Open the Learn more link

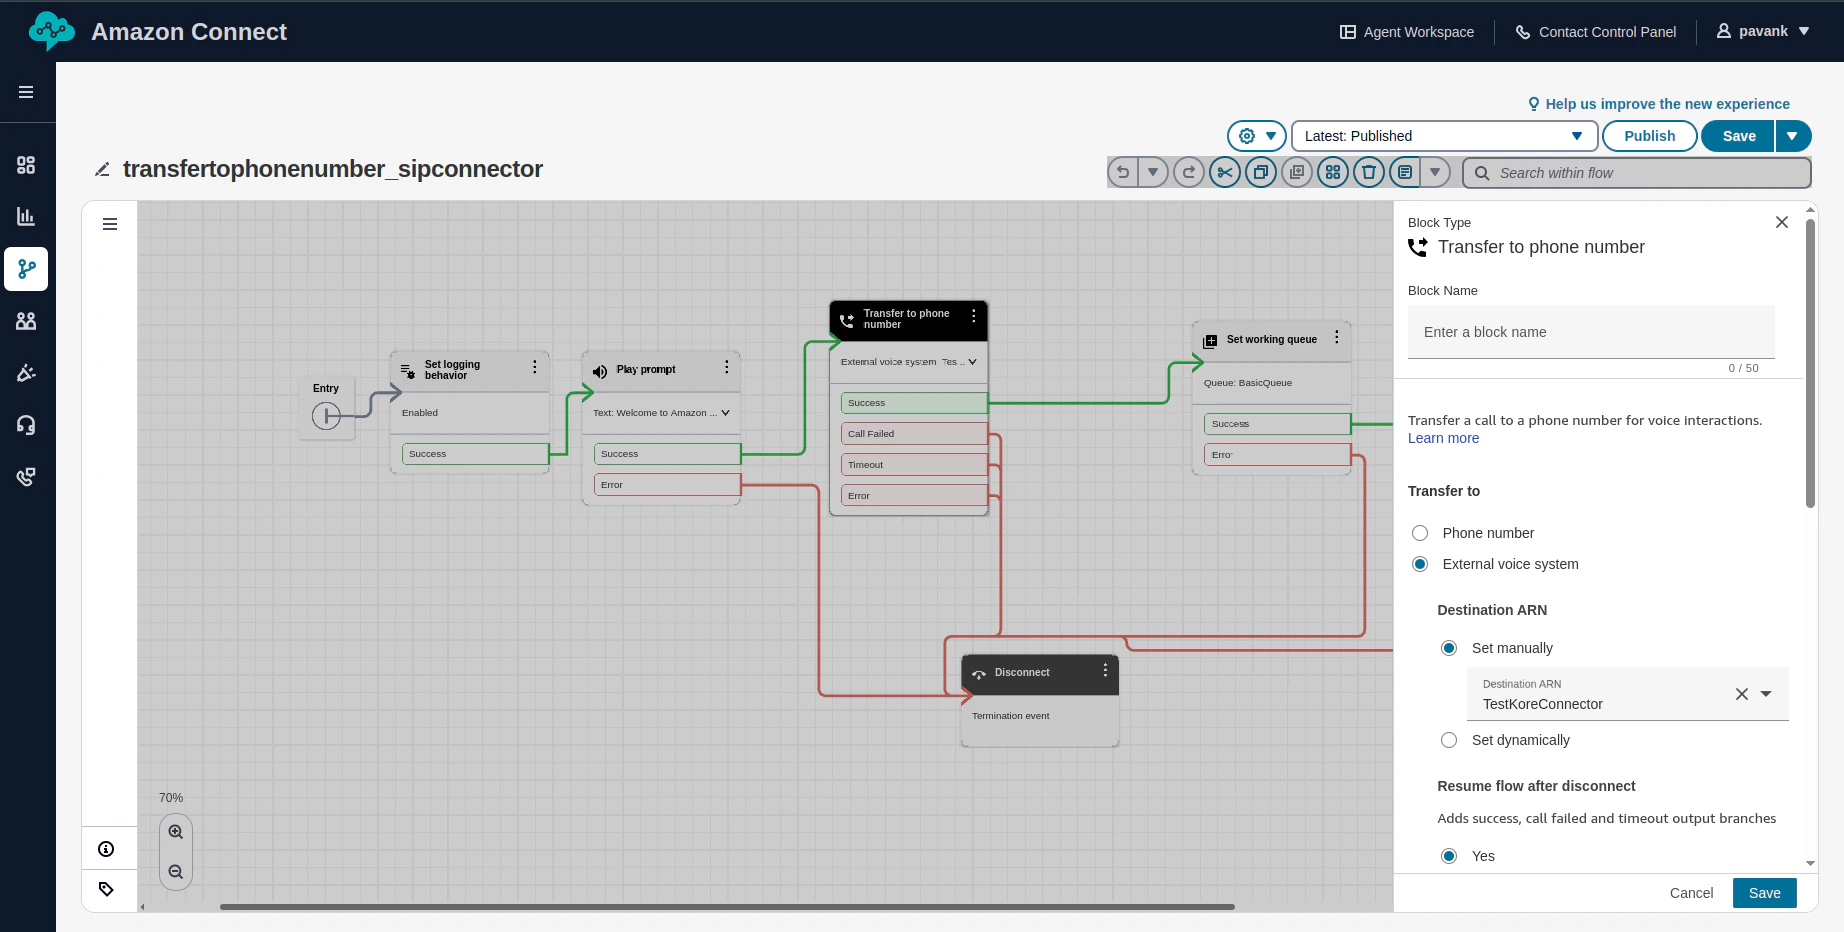pyautogui.click(x=1442, y=438)
